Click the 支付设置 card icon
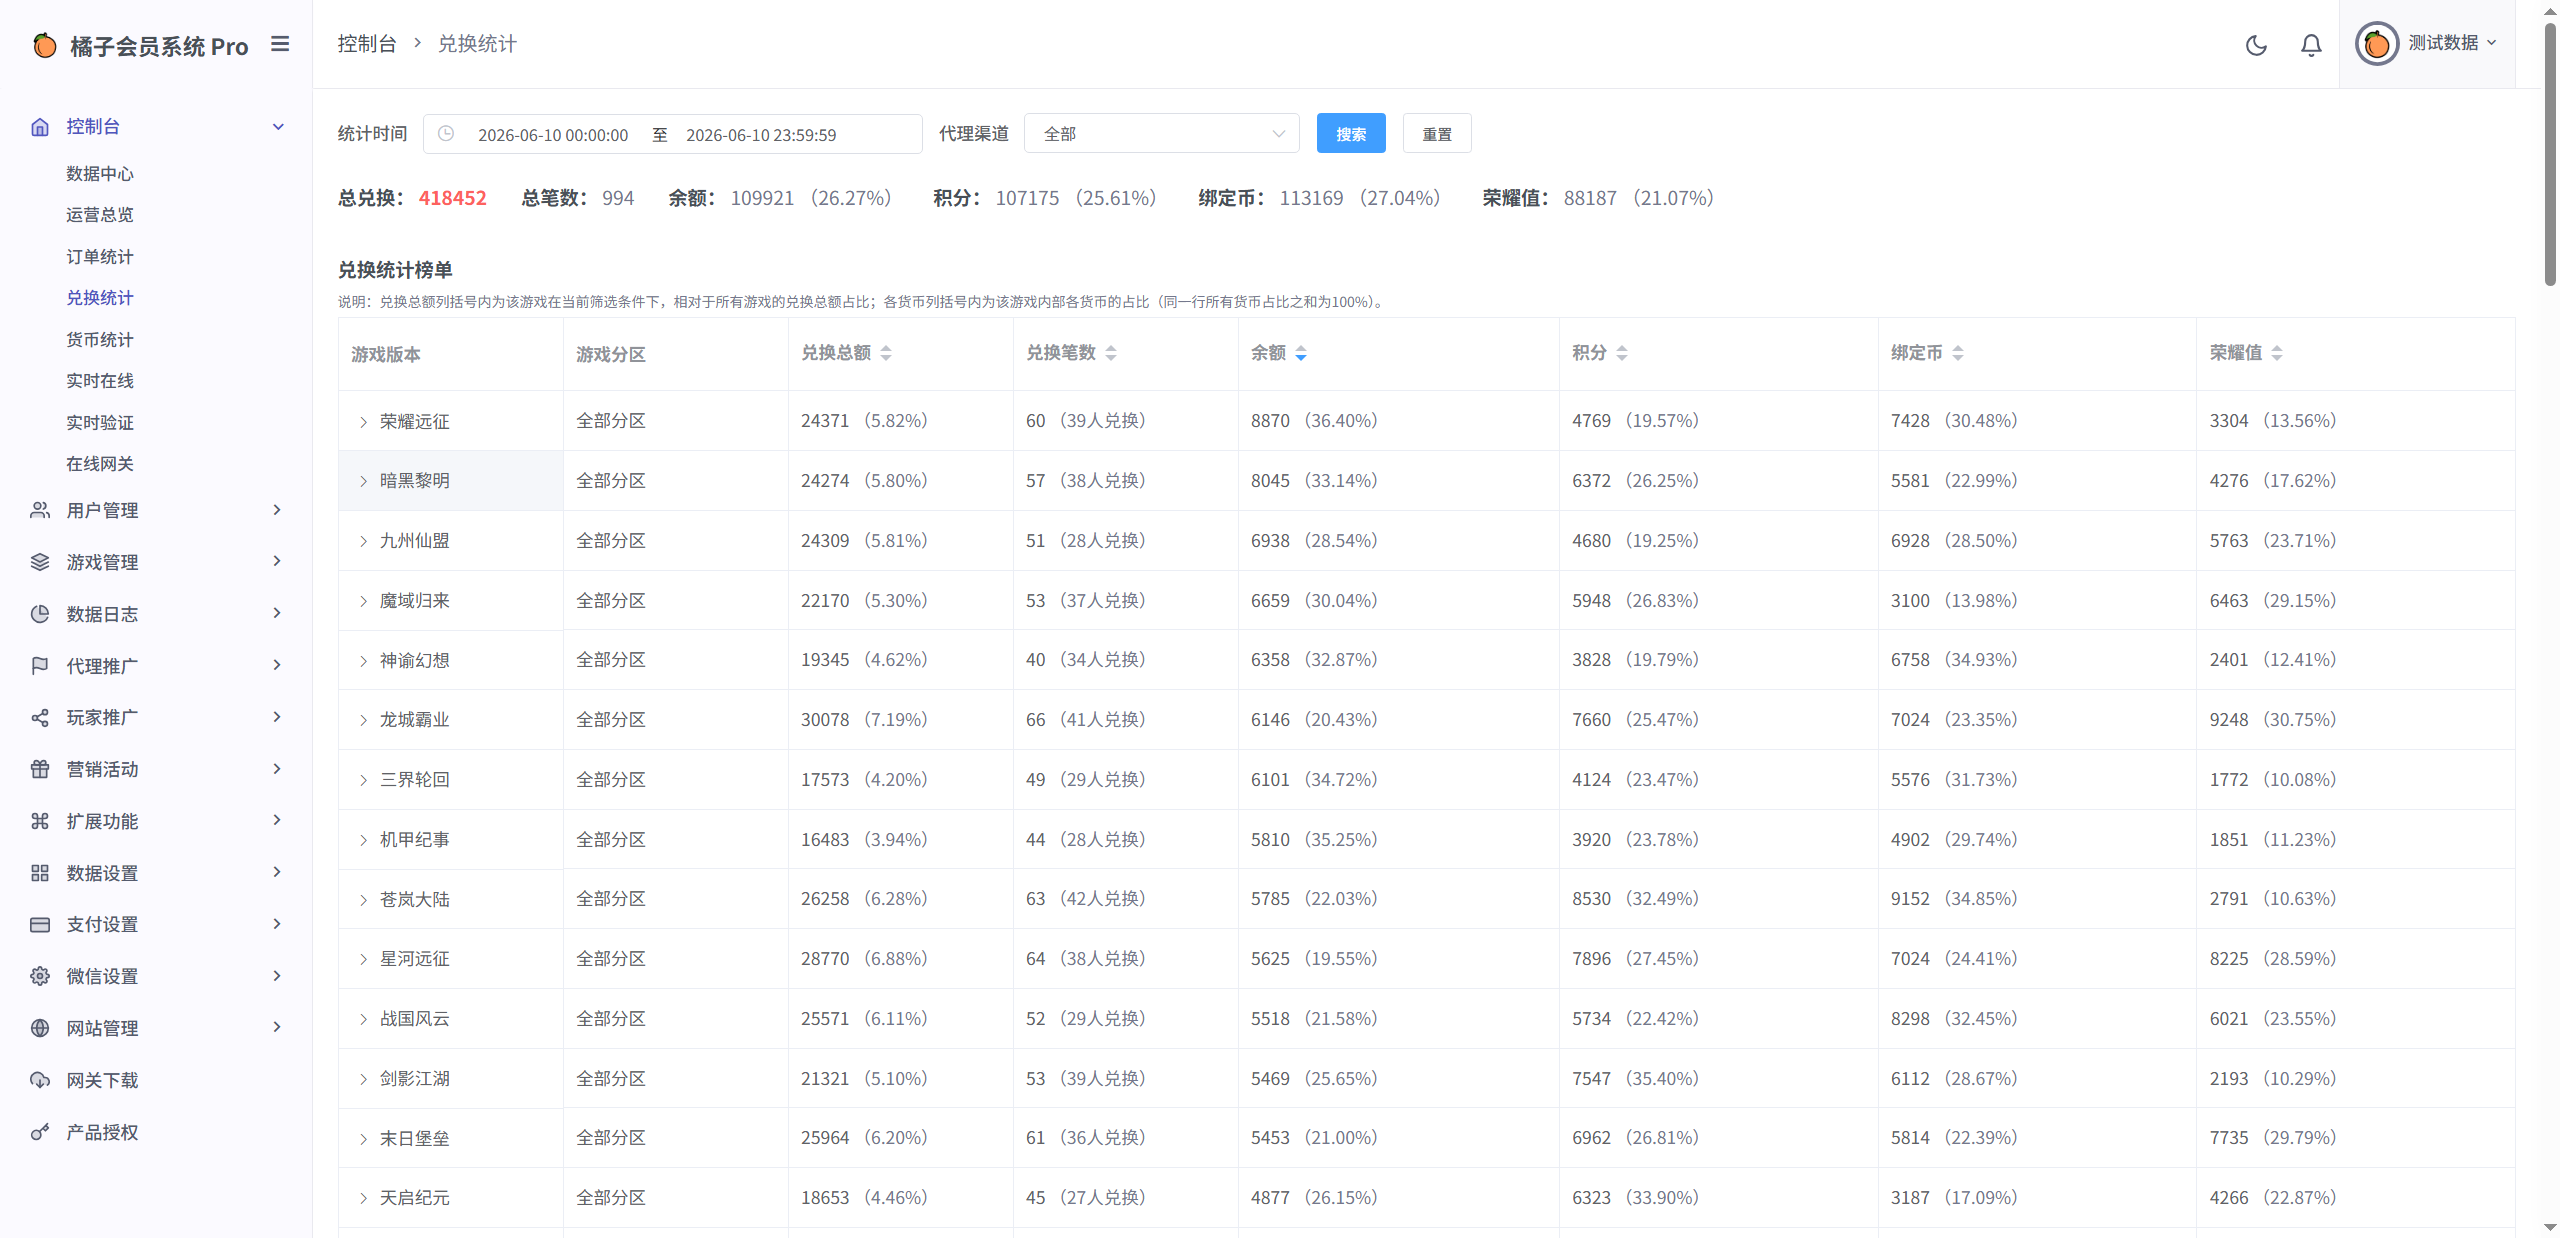Screen dimensions: 2560x1238 click(x=40, y=925)
